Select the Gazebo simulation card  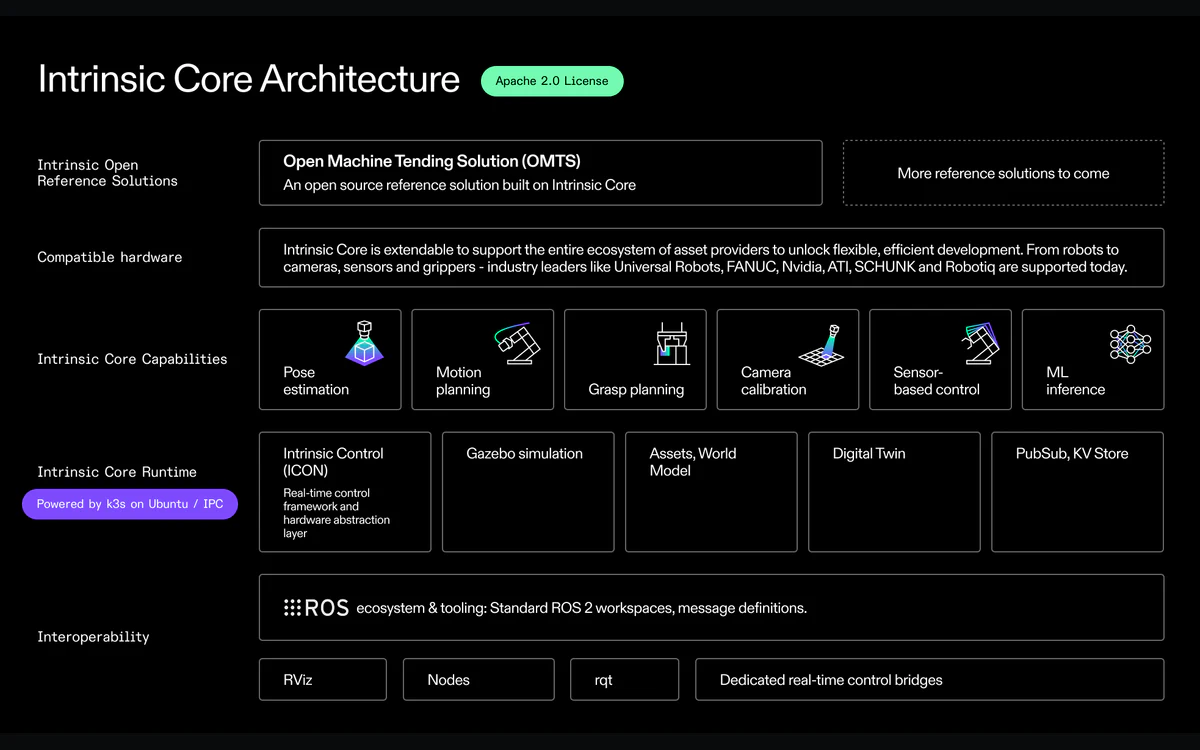[528, 492]
